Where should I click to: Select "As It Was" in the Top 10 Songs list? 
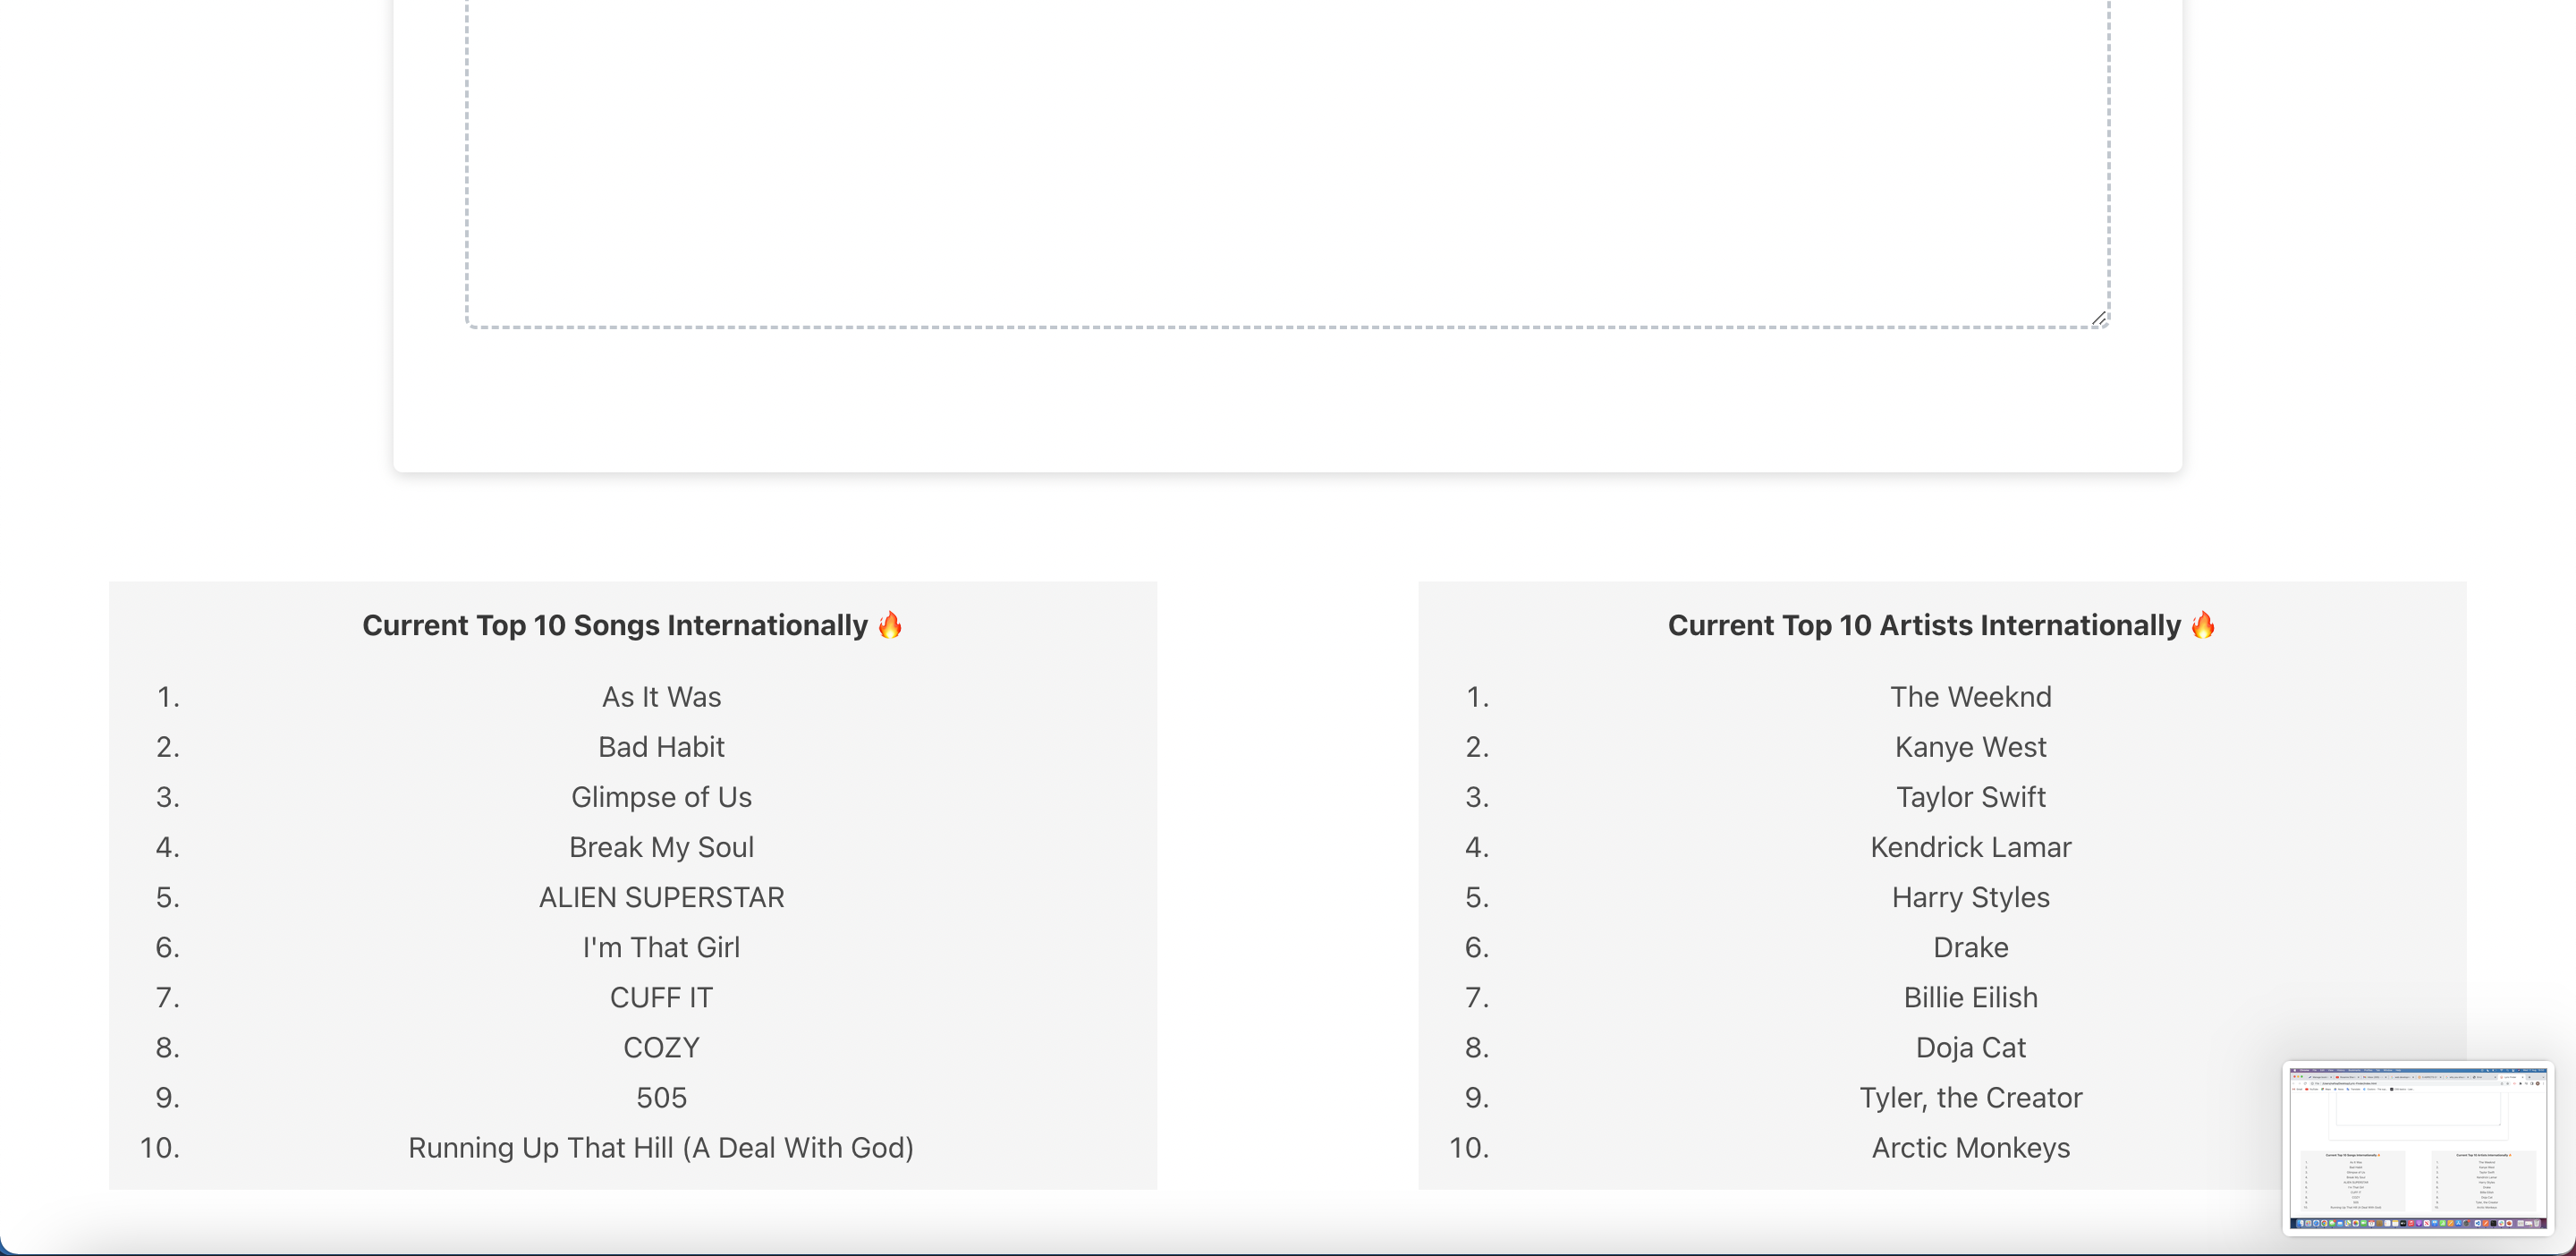(x=660, y=697)
